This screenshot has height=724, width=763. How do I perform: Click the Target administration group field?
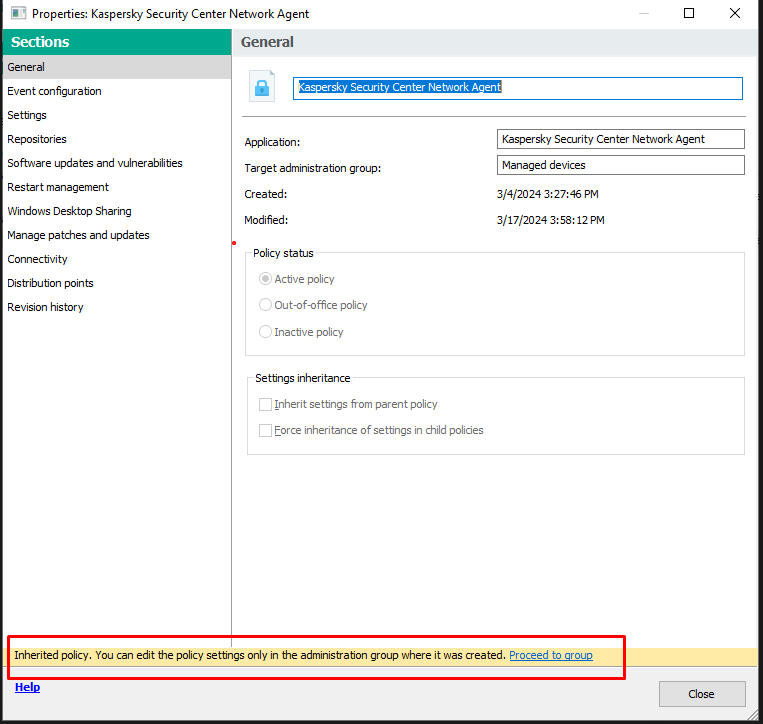tap(620, 165)
